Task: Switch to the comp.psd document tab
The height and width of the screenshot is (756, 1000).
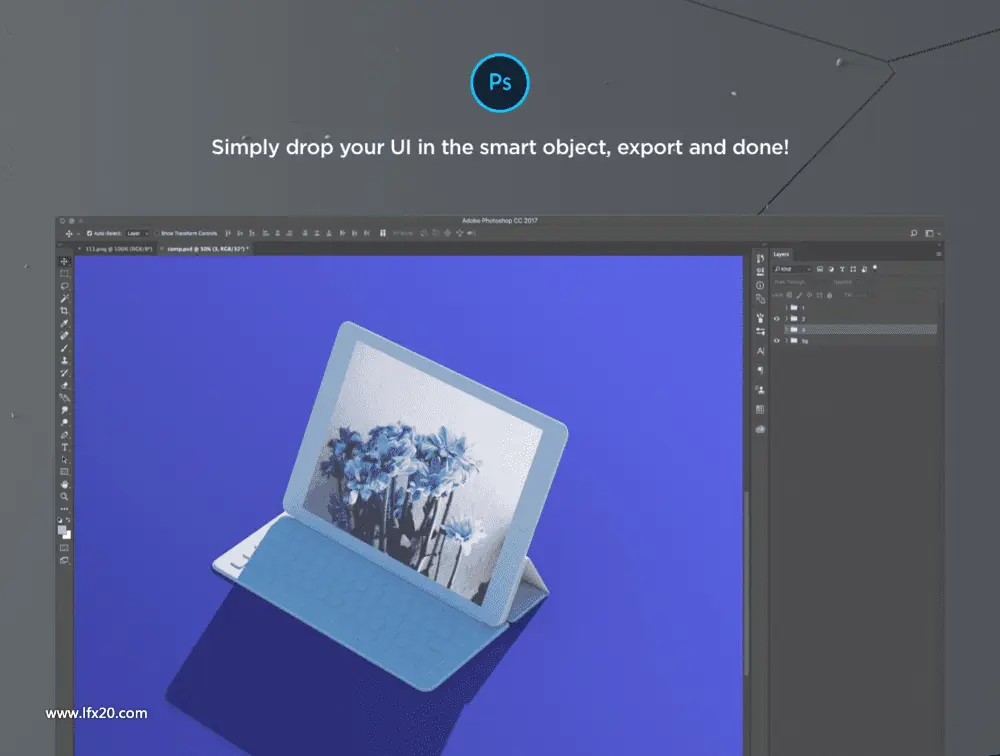Action: [x=206, y=249]
